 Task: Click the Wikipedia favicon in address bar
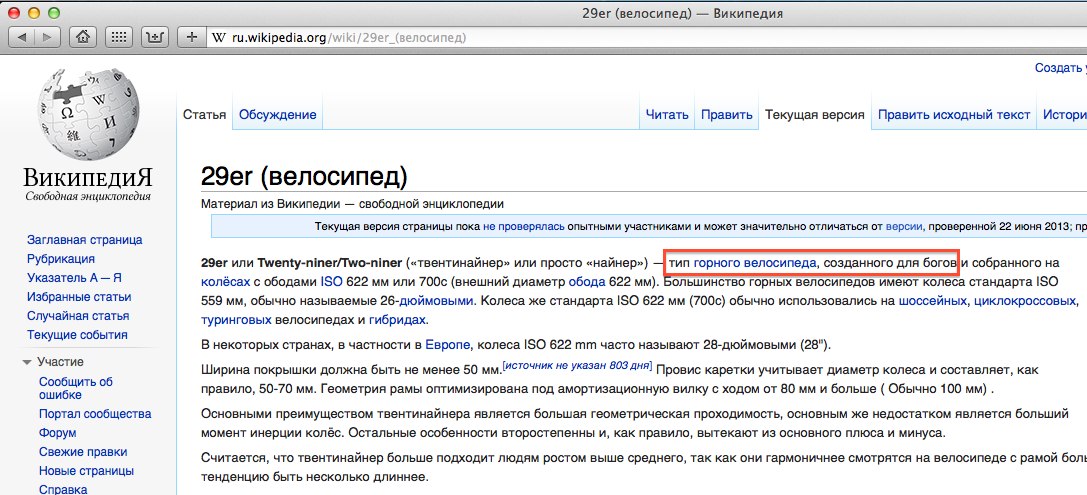(219, 37)
